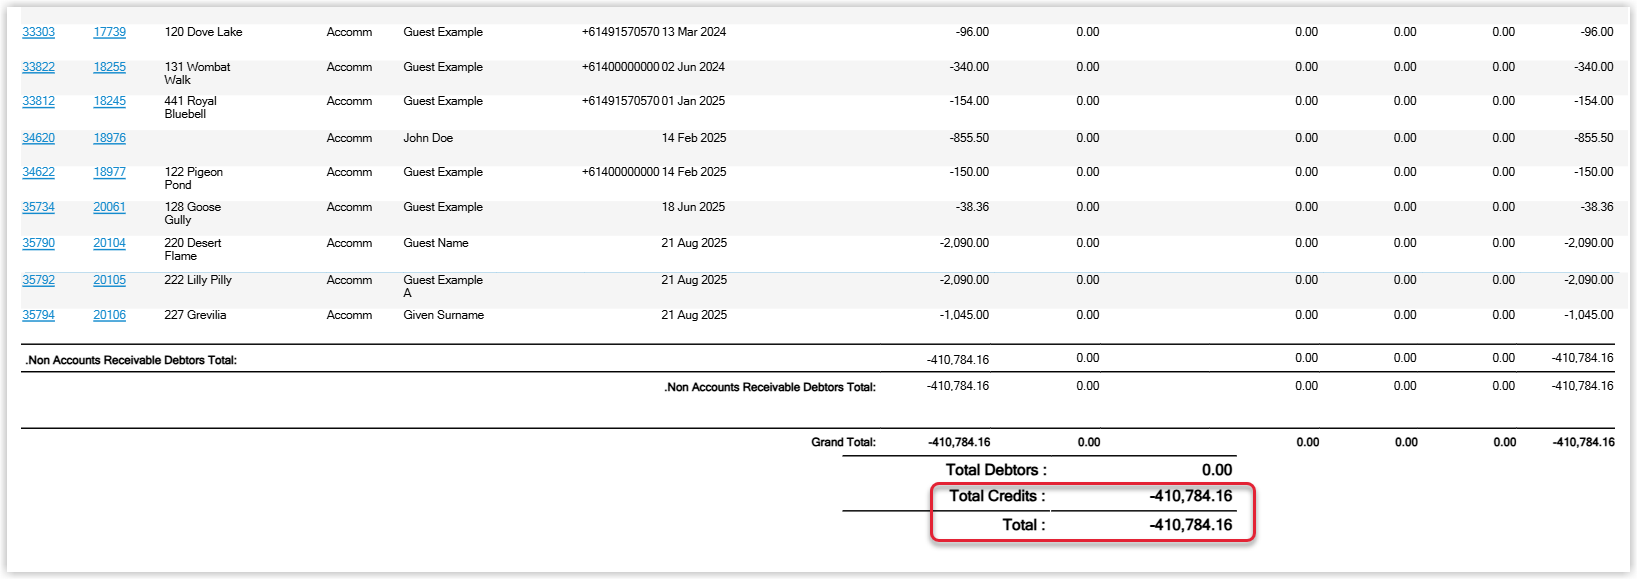This screenshot has height=580, width=1638.
Task: Follow the 33812 link
Action: [38, 101]
